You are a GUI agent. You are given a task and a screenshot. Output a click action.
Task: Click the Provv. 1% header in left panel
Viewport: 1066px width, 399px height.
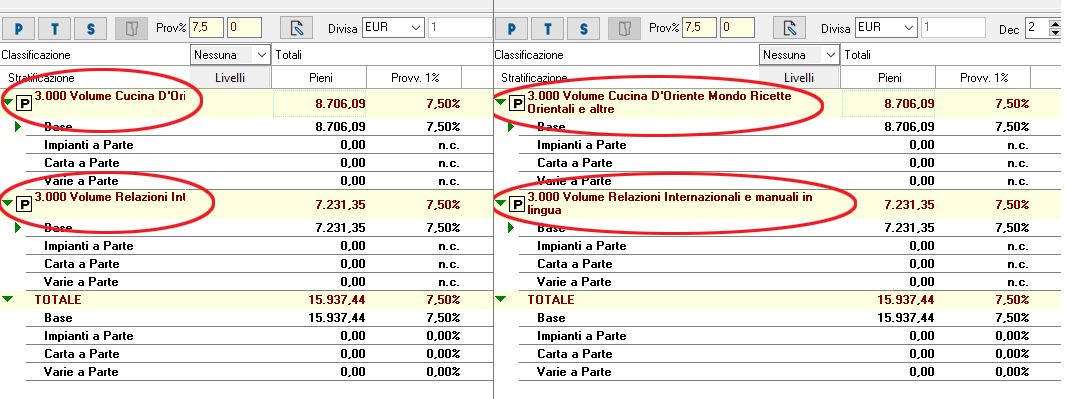pos(414,77)
